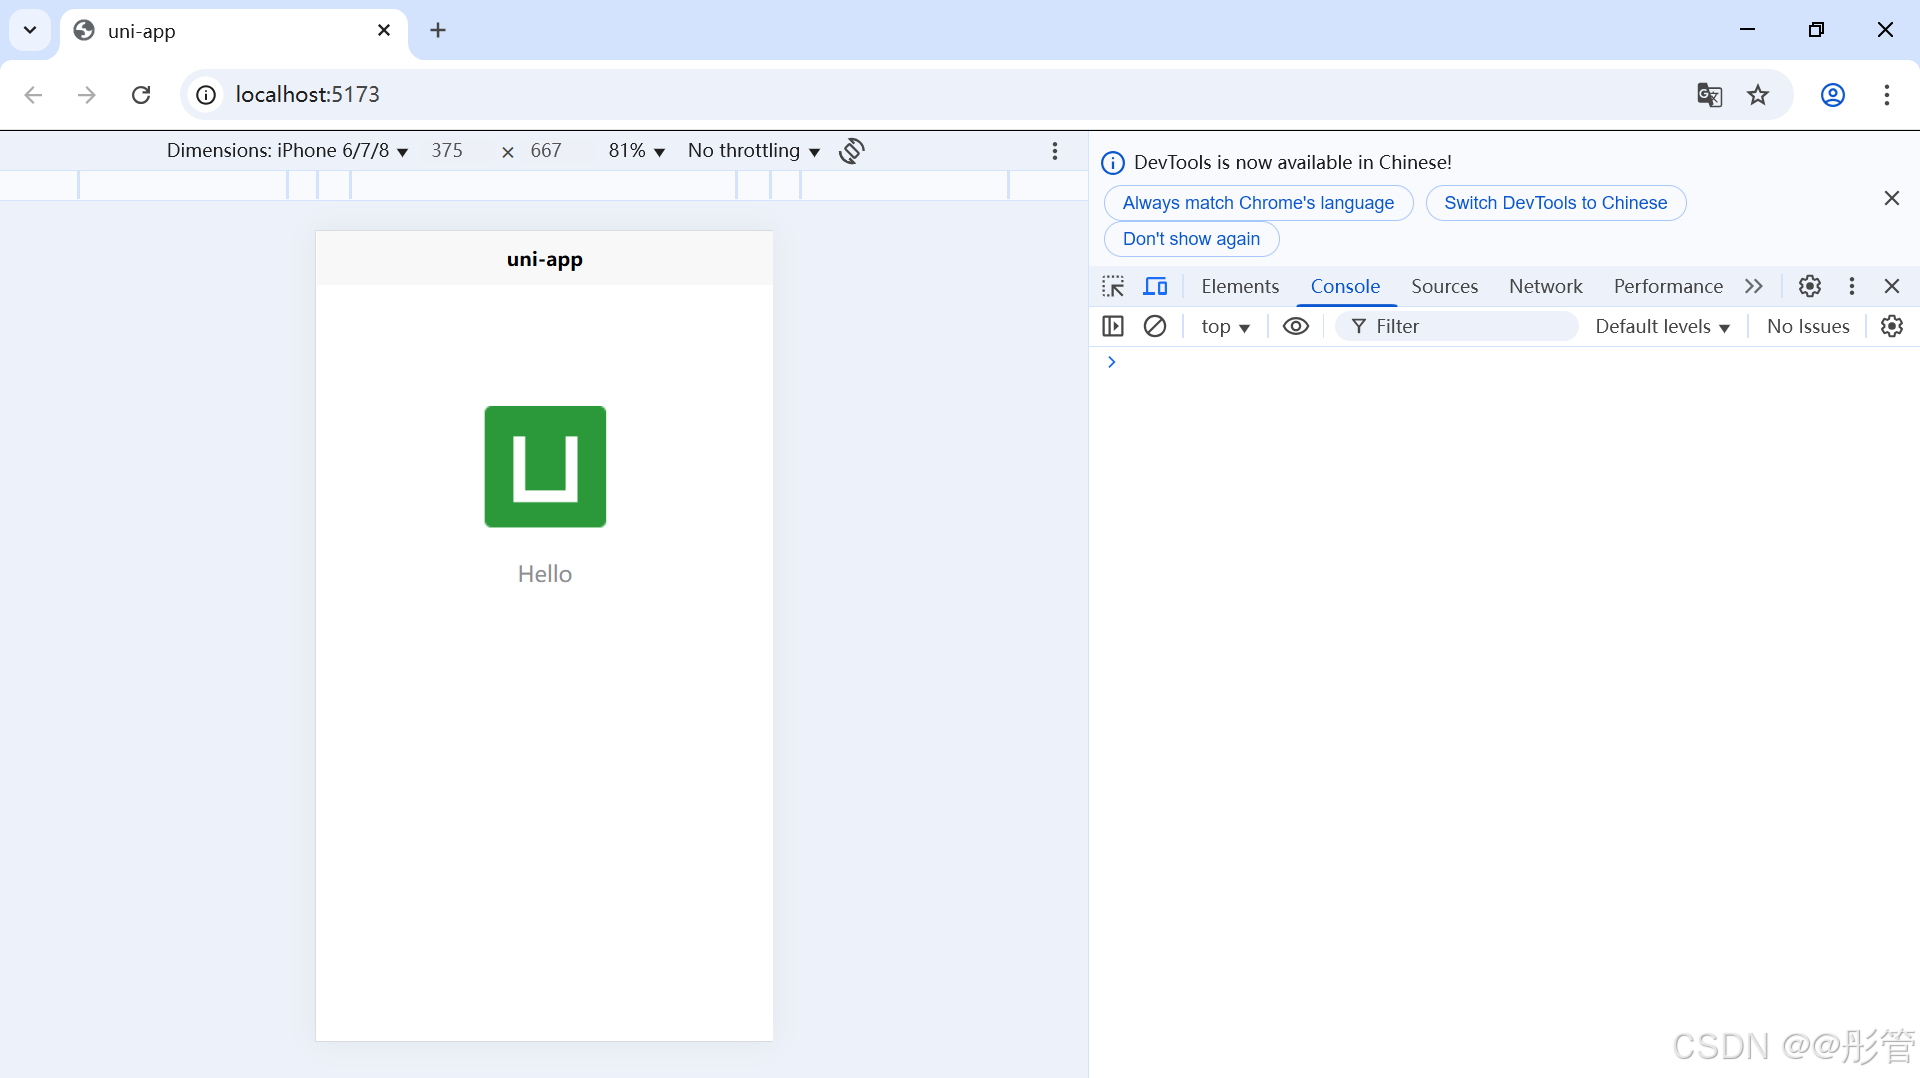This screenshot has width=1920, height=1078.
Task: Reload the localhost page
Action: pos(141,94)
